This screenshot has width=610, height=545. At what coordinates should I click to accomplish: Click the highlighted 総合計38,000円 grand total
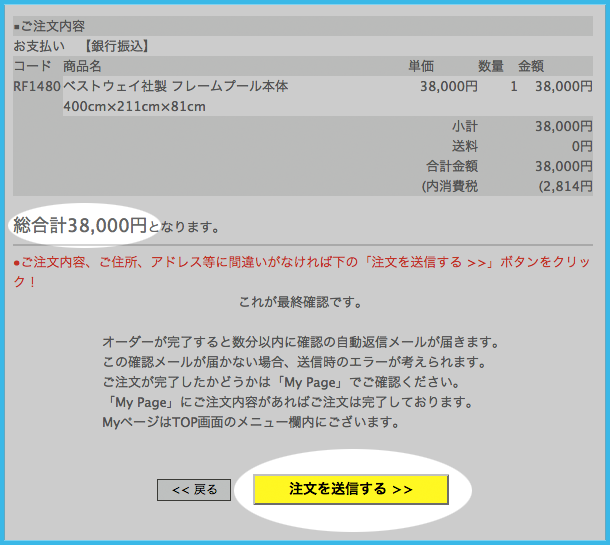pos(80,226)
